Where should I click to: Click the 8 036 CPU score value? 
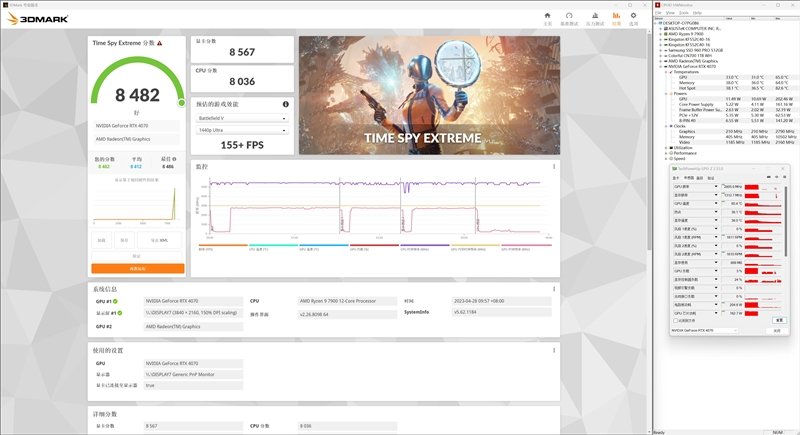(x=242, y=82)
